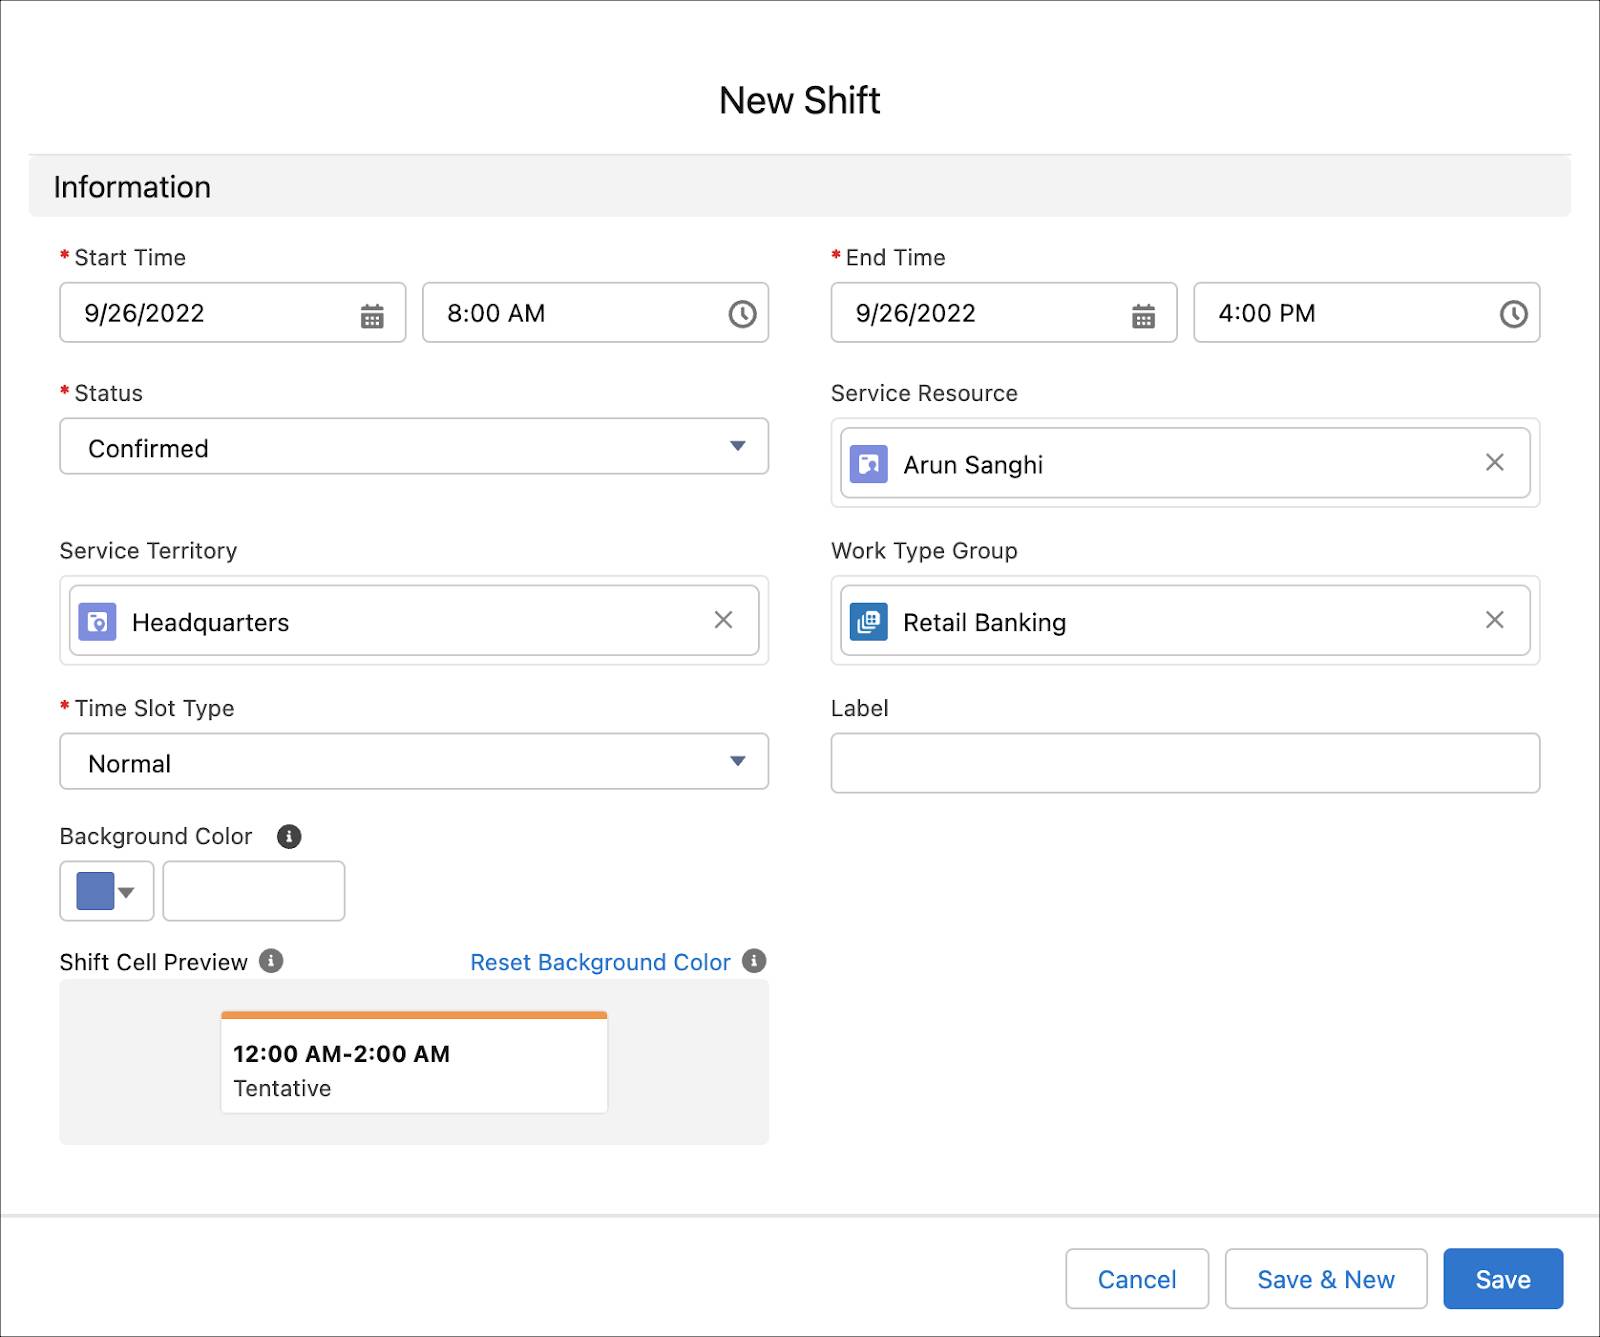The height and width of the screenshot is (1337, 1600).
Task: Open the Start Time date calendar picker
Action: (x=371, y=313)
